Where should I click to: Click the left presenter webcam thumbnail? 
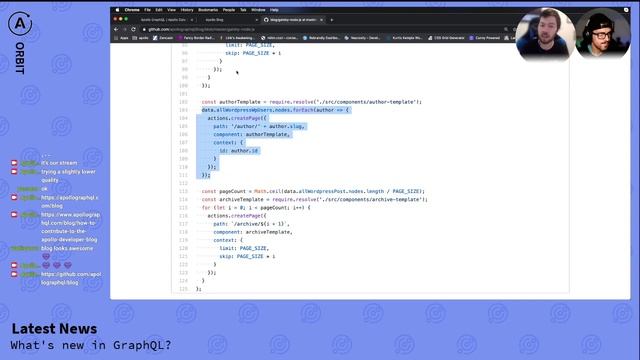546,35
